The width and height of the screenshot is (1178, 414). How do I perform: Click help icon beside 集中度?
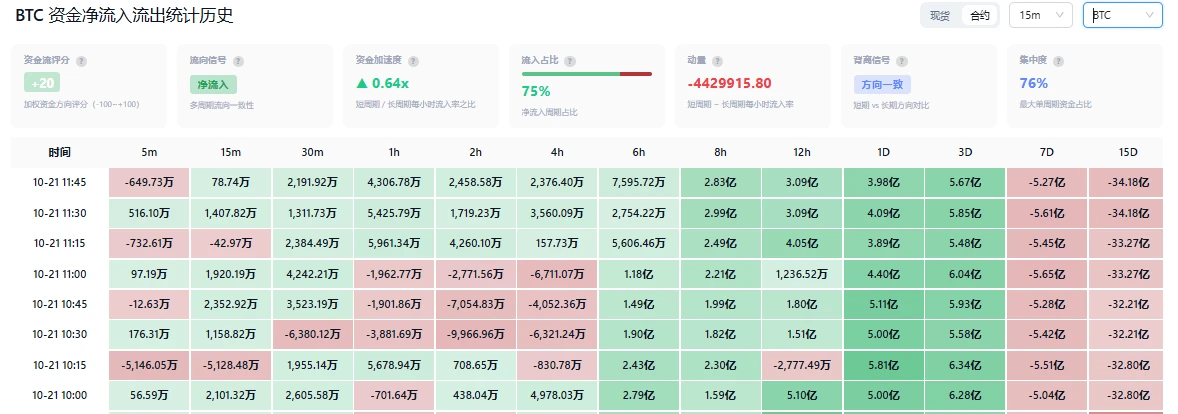click(1060, 61)
